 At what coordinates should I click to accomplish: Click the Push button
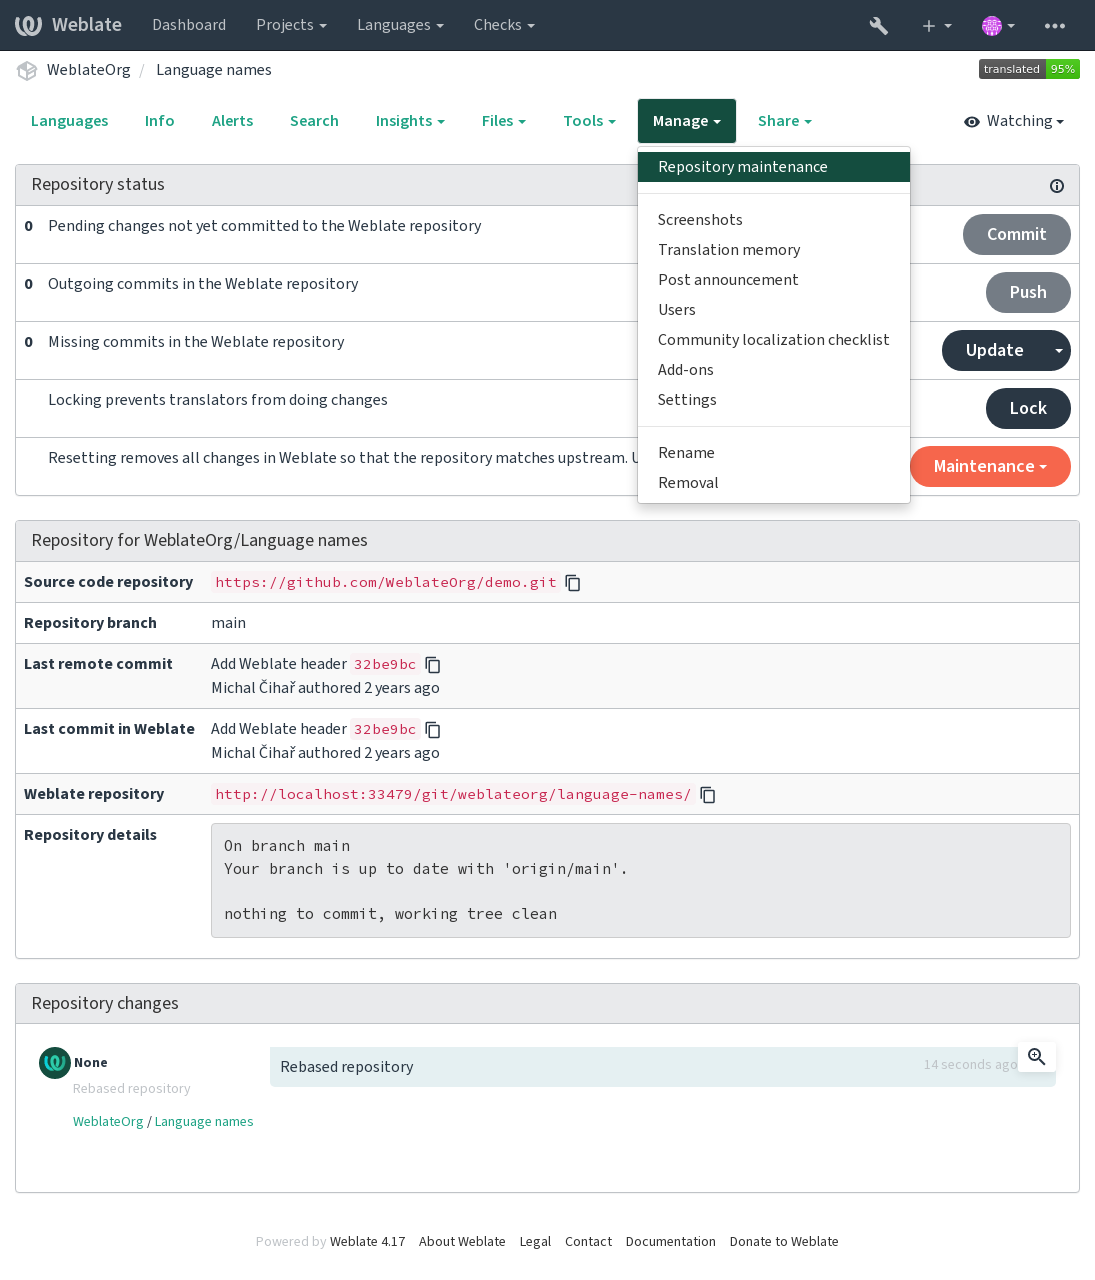[x=1028, y=293]
